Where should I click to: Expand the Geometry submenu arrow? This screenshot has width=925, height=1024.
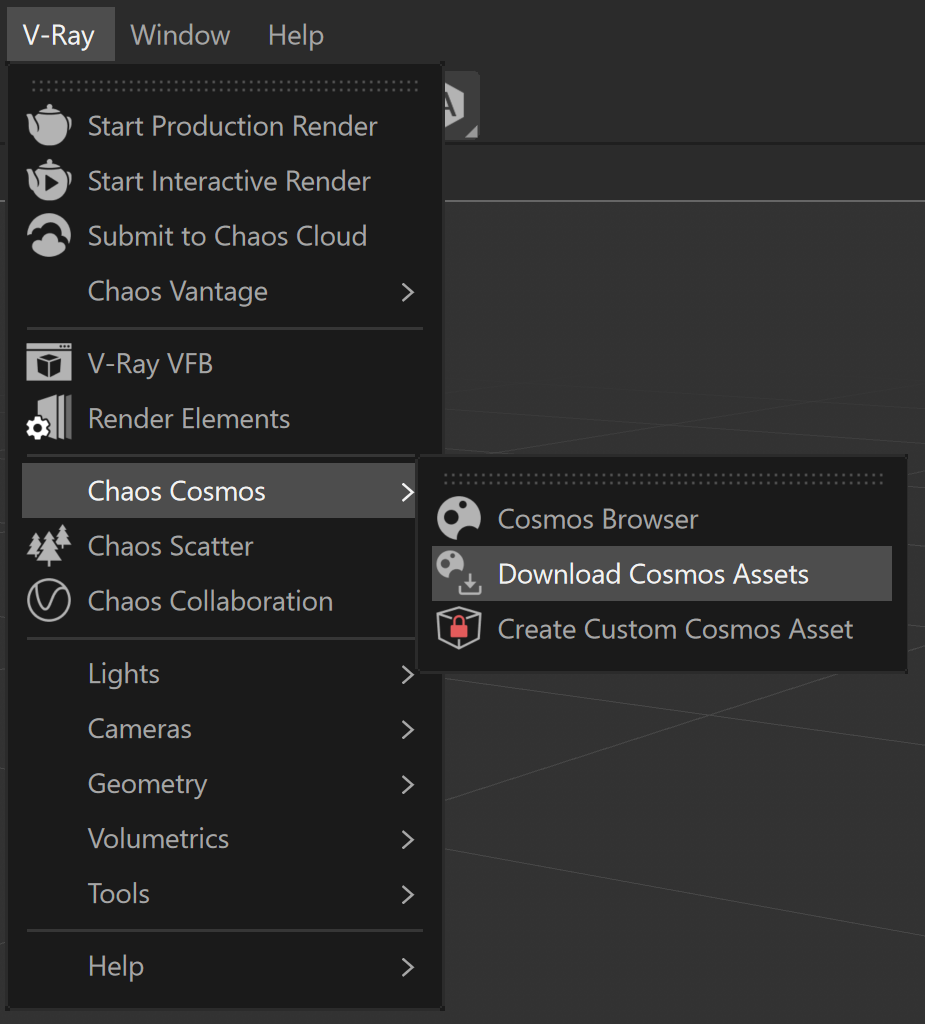(x=408, y=784)
